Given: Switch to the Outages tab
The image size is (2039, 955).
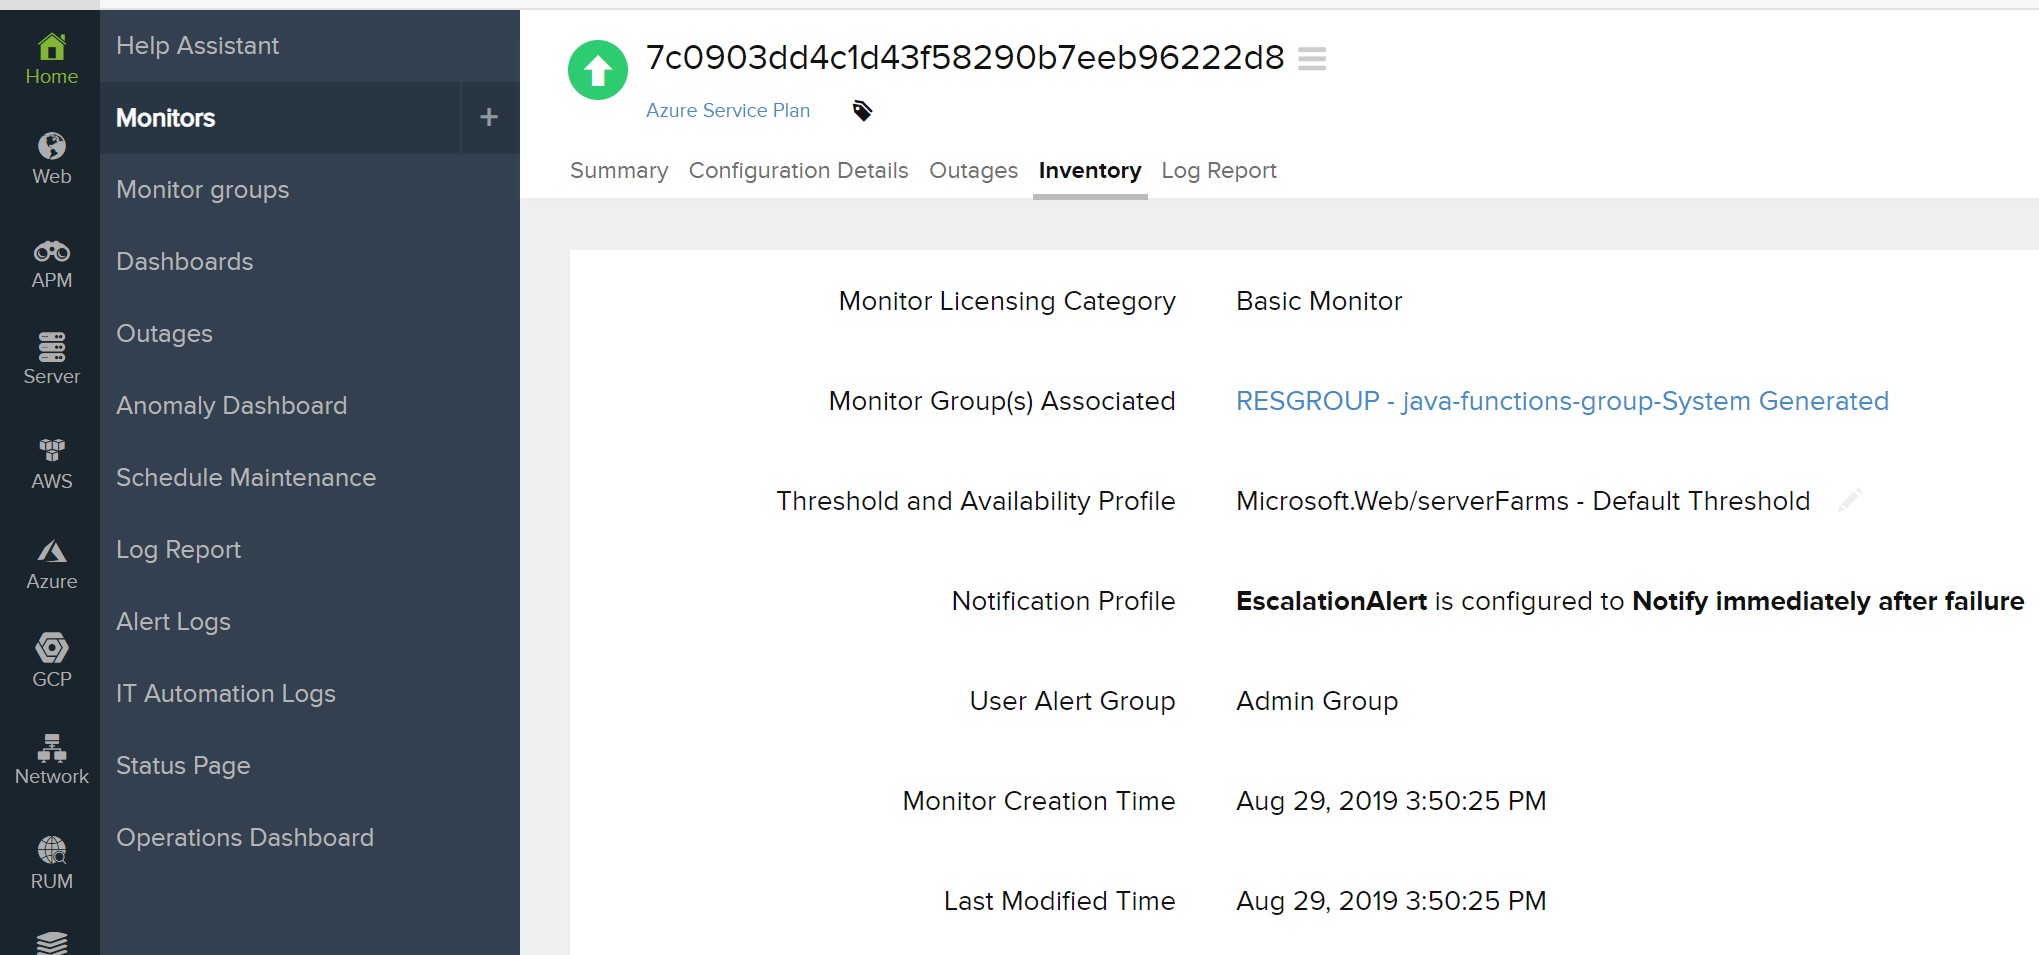Looking at the screenshot, I should click(973, 171).
